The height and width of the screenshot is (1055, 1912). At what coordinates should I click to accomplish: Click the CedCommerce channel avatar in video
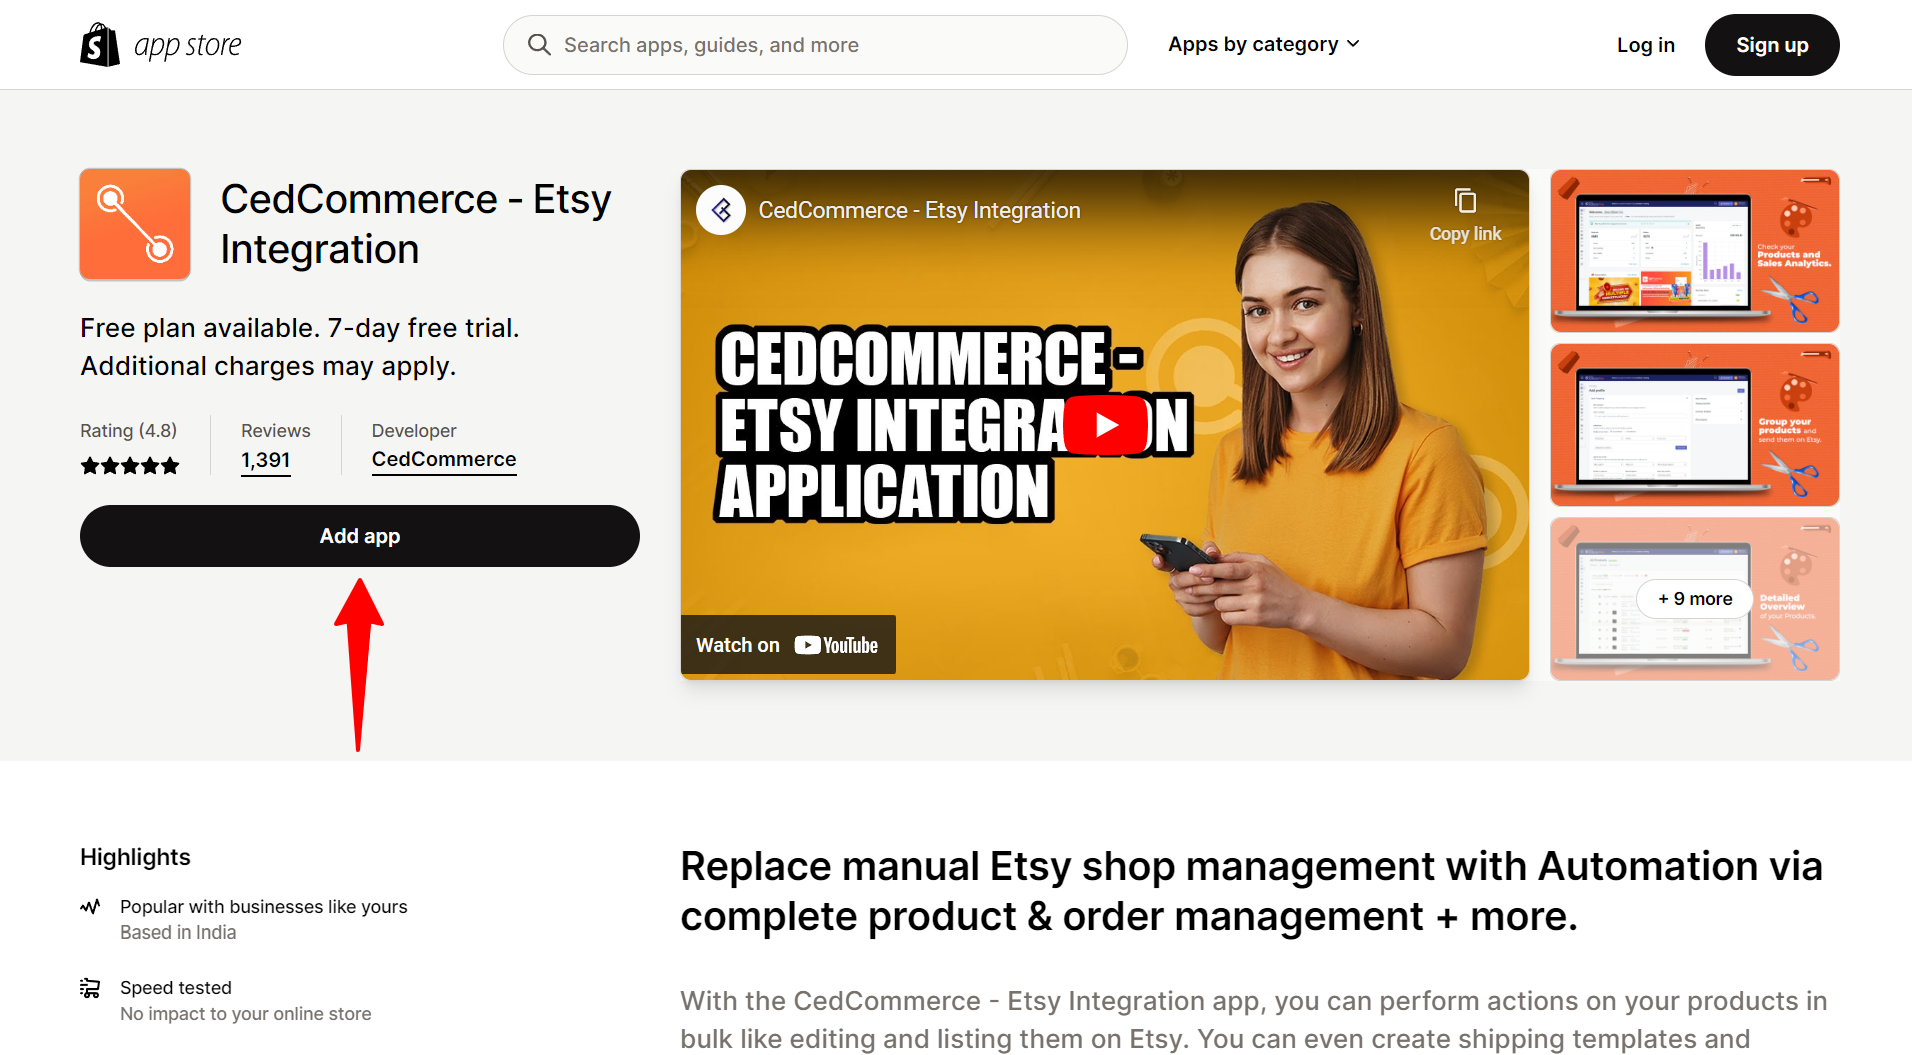721,210
